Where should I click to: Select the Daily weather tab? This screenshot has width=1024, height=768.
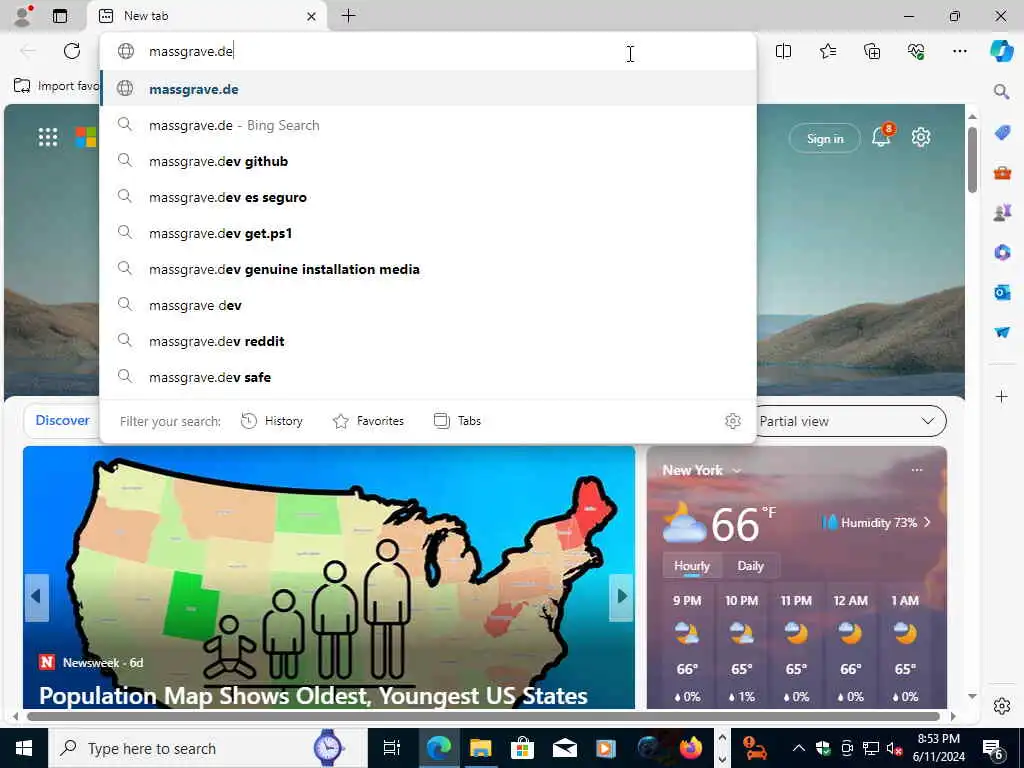click(750, 566)
